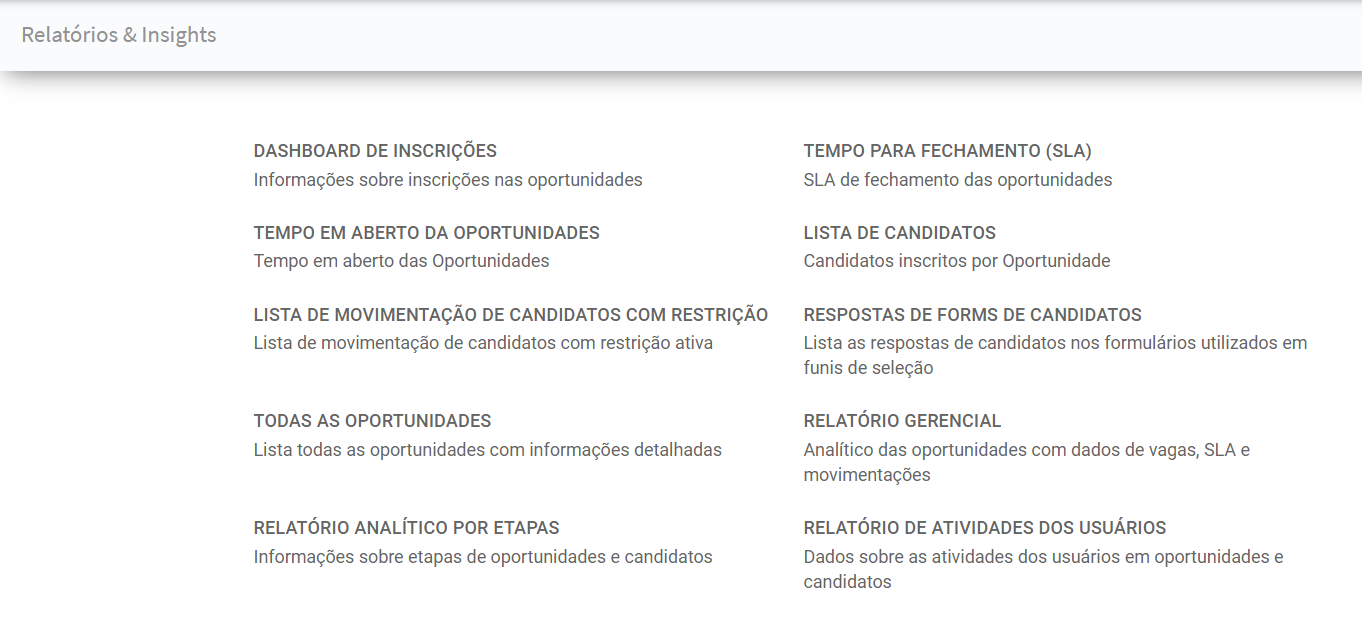Click 'Informações sobre inscrições nas oportunidades' description
The image size is (1362, 621).
[x=447, y=180]
